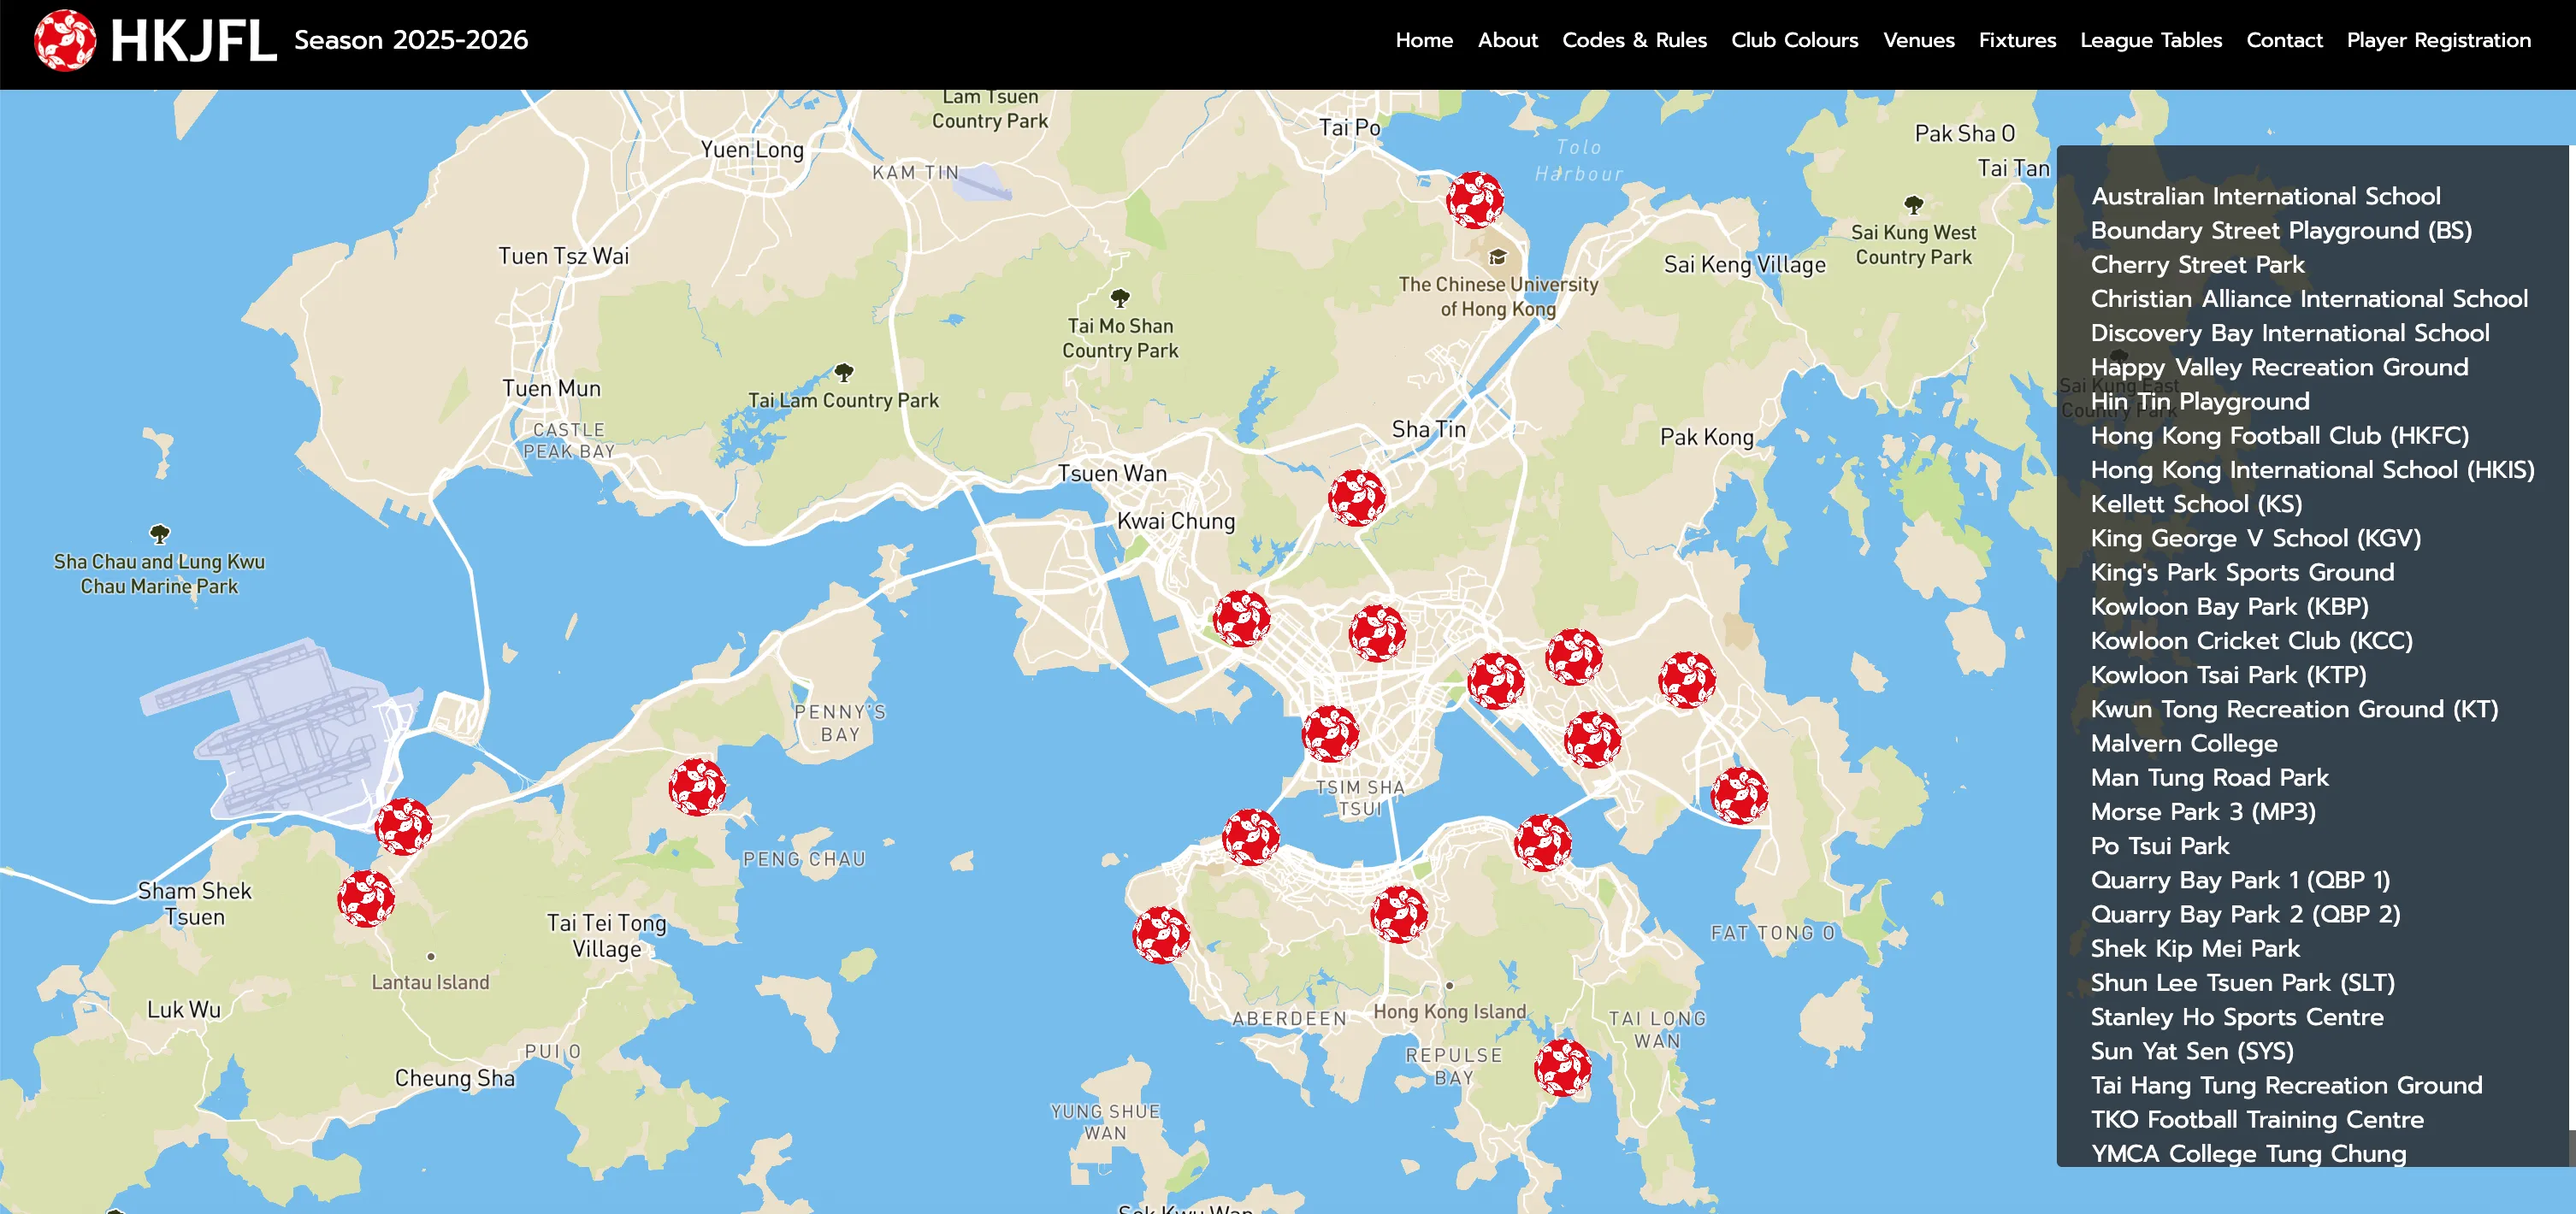Screen dimensions: 2576x1214
Task: Click the HKJFL site title text
Action: tap(193, 41)
